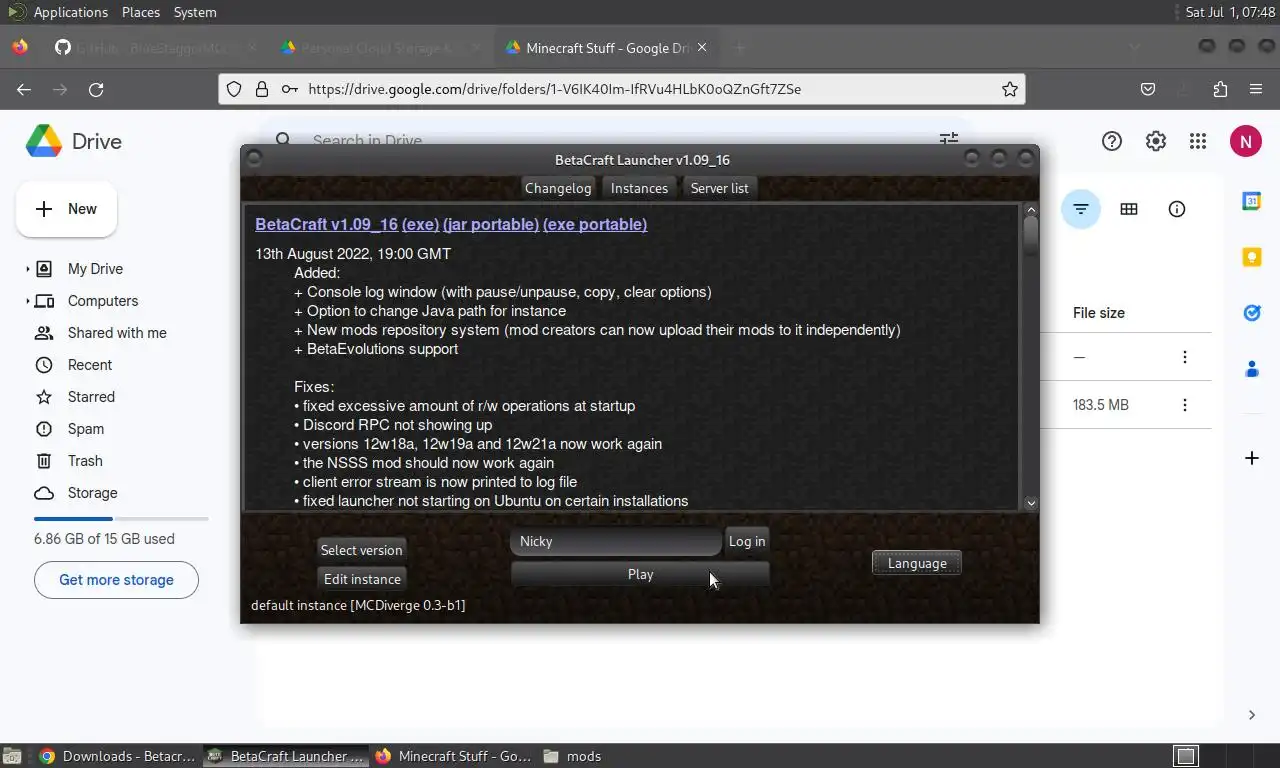Open Google Drive home logo
1280x768 pixels.
[x=74, y=141]
